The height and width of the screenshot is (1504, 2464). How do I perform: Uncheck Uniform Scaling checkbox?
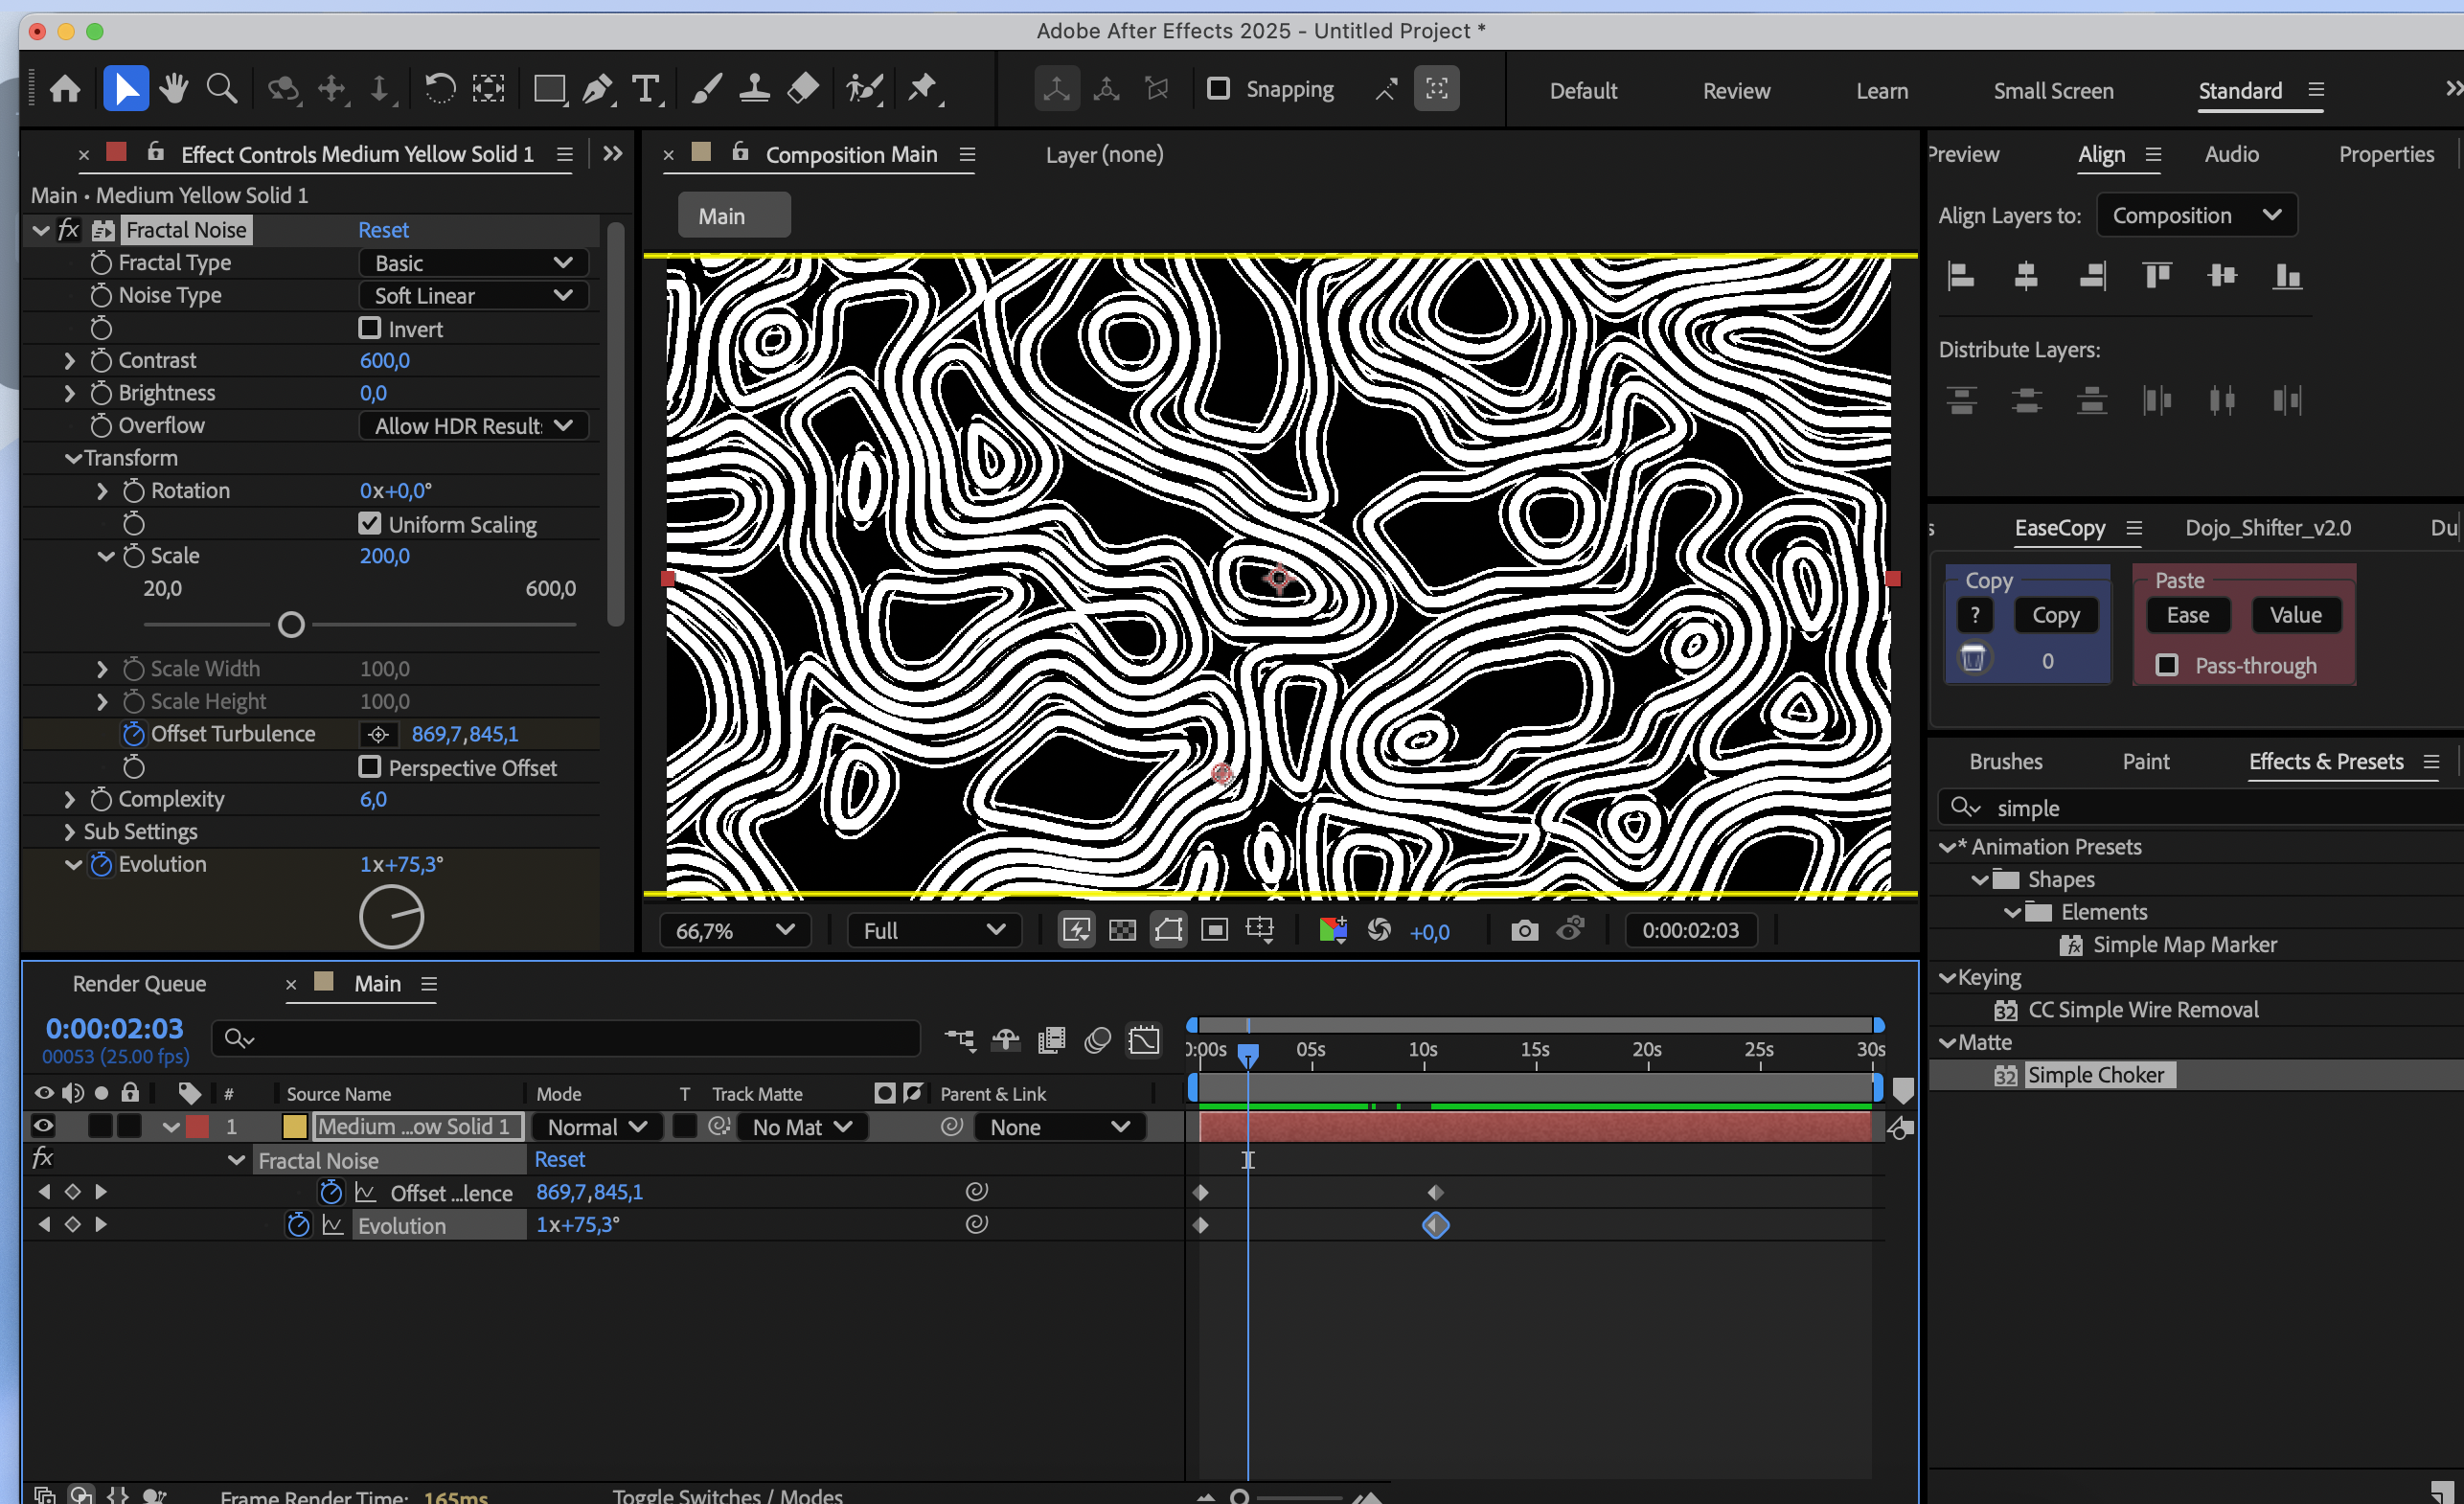370,524
